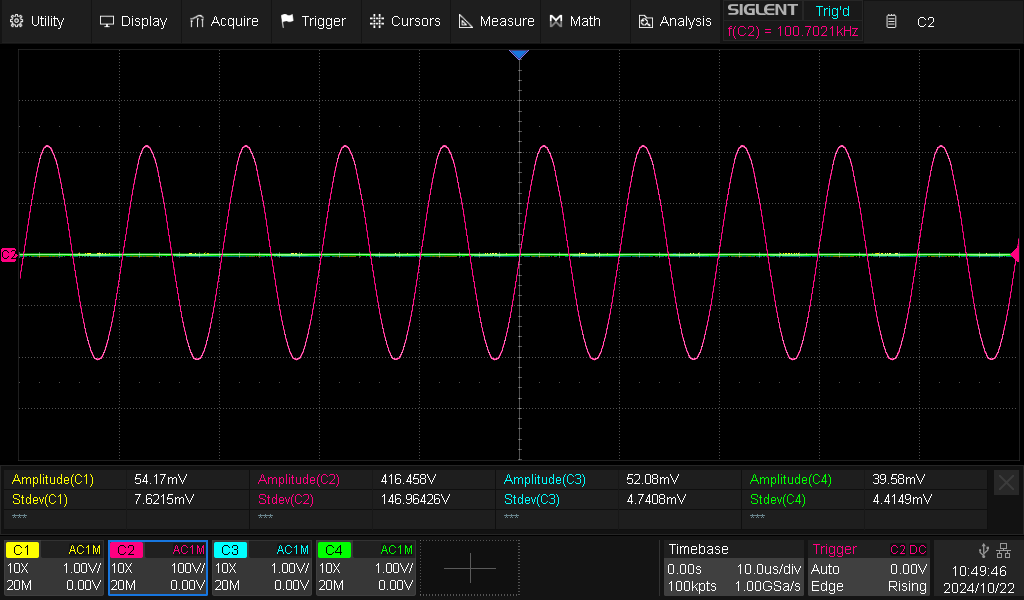Screen dimensions: 1024x600
Task: Open the Timebase settings box
Action: [733, 567]
